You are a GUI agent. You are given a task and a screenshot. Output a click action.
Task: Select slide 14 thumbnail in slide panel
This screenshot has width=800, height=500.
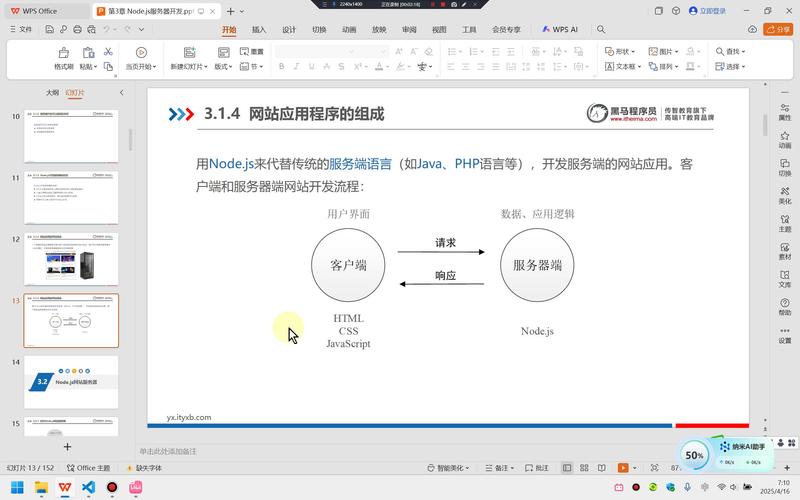pyautogui.click(x=71, y=381)
